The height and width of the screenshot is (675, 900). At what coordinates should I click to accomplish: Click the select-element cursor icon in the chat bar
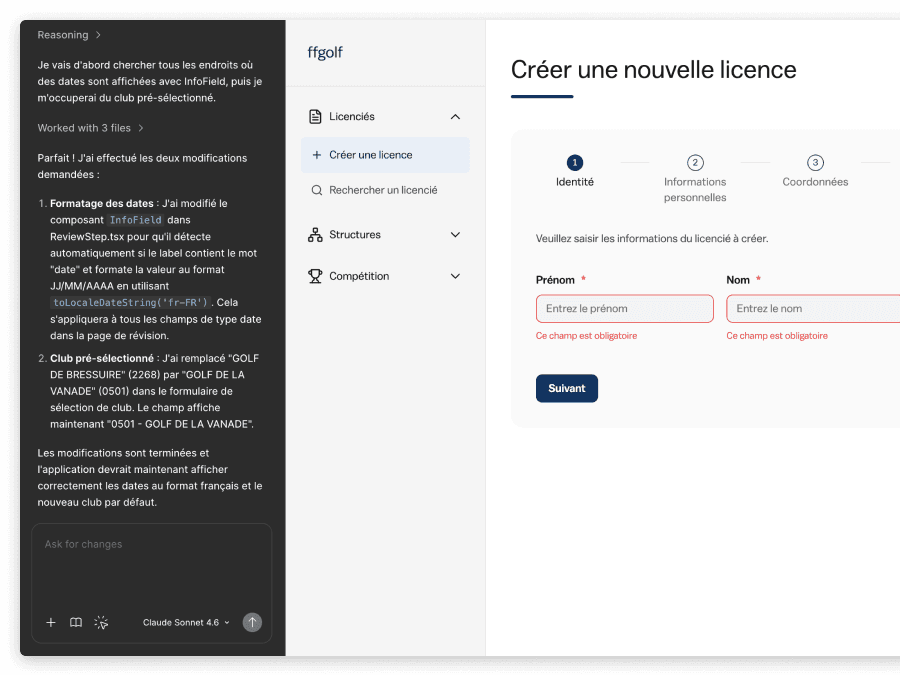(101, 622)
